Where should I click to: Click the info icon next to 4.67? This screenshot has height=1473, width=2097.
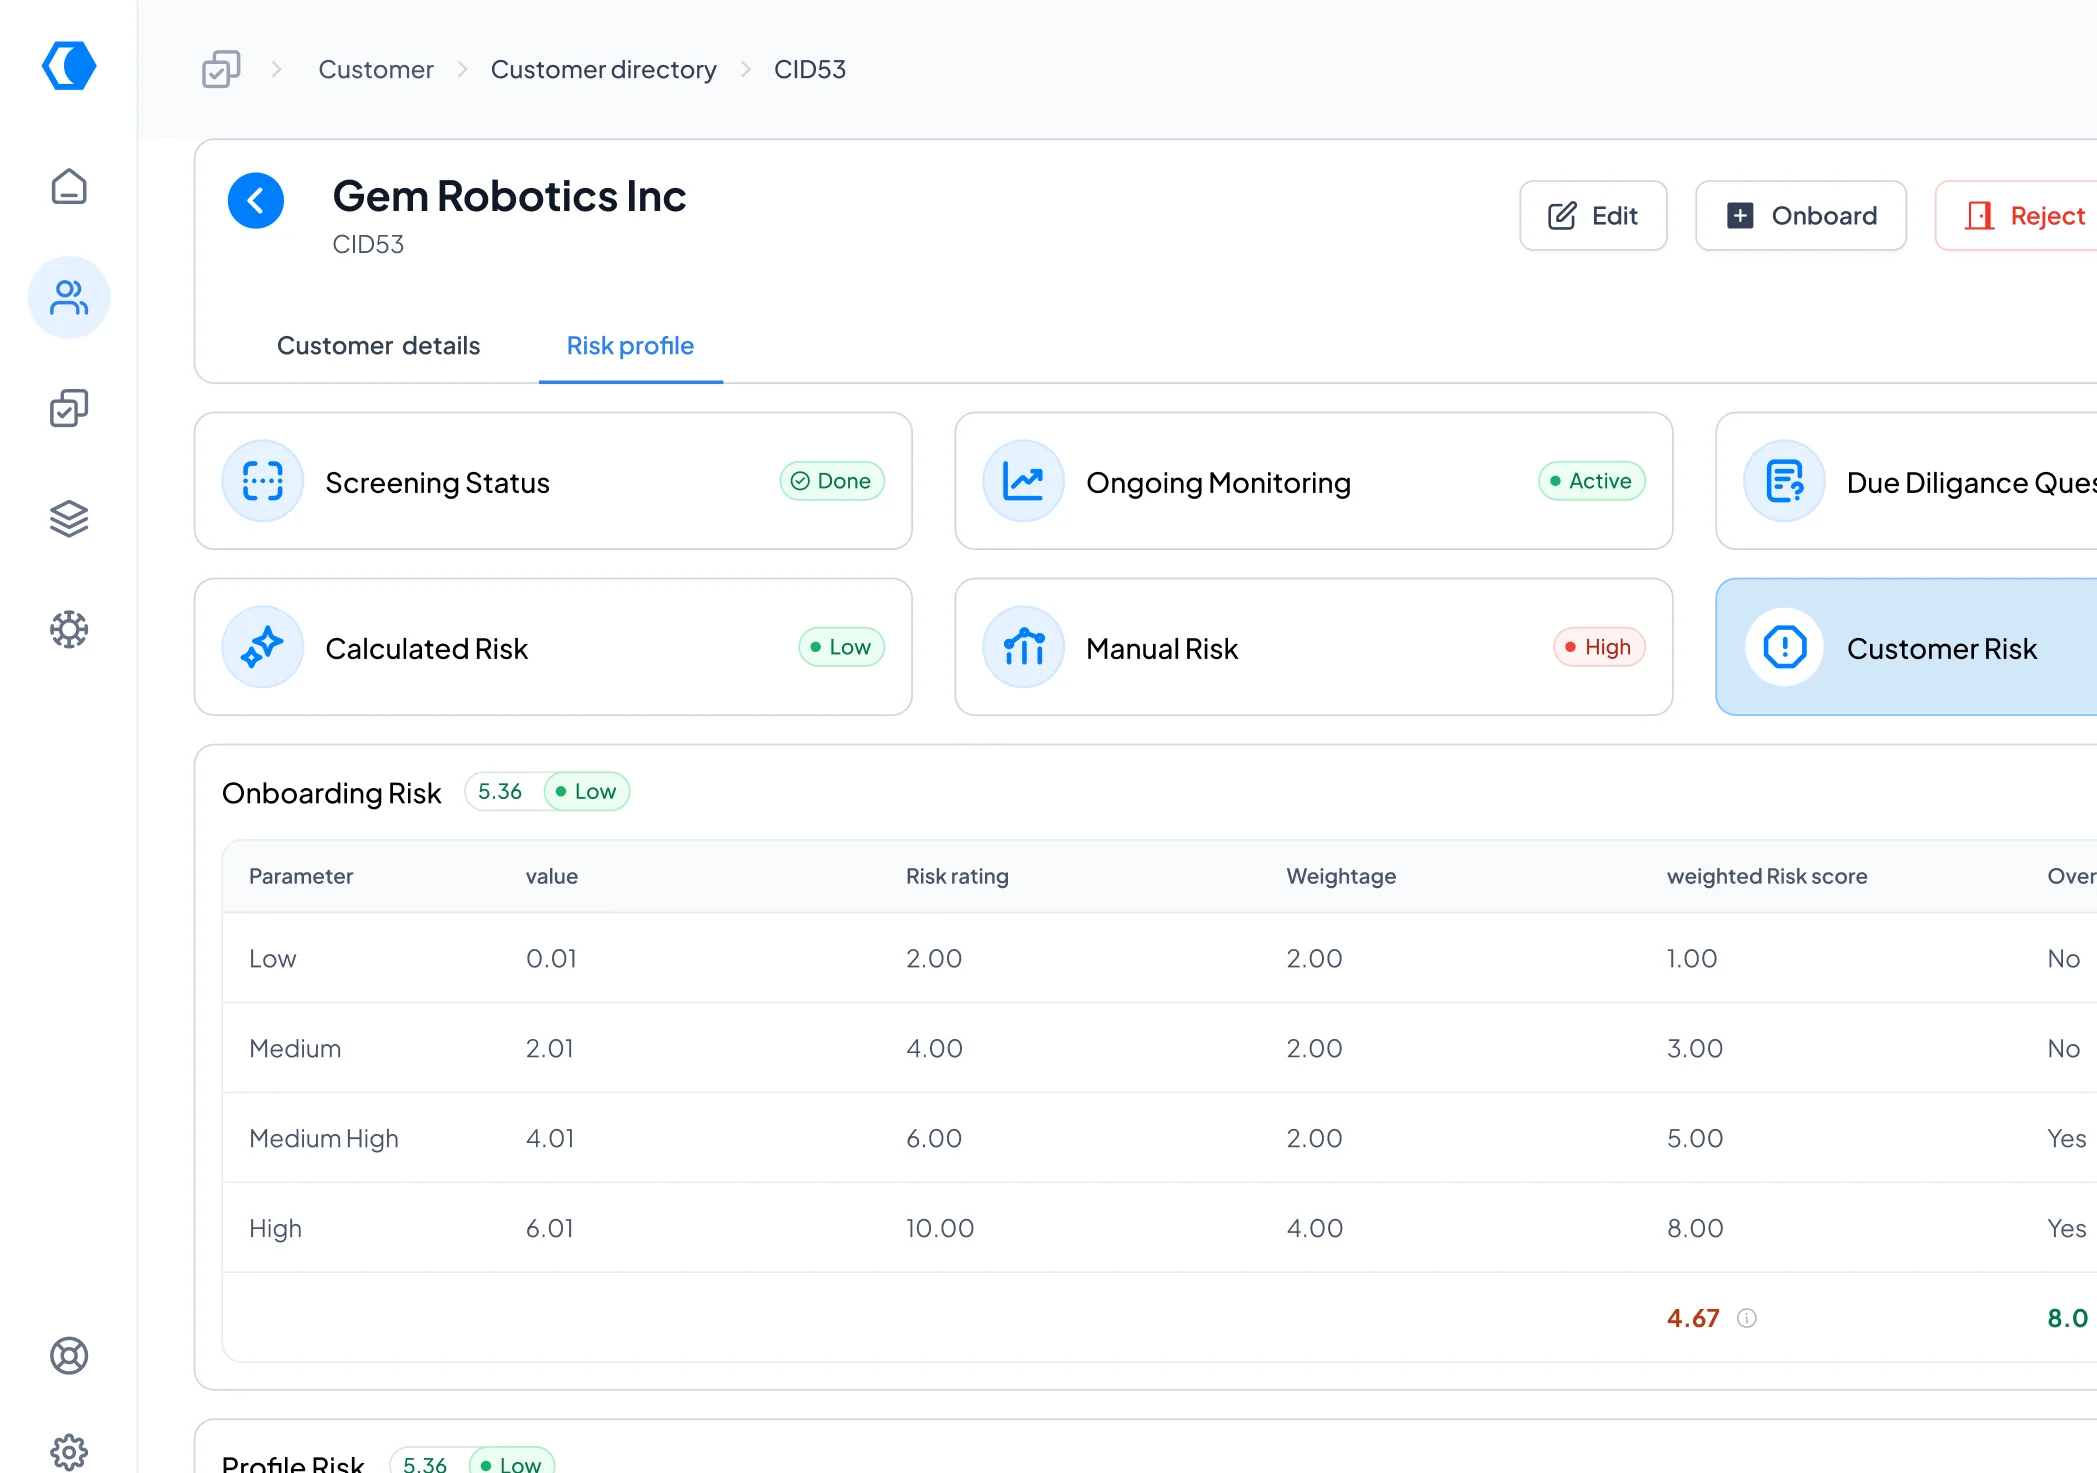[x=1746, y=1318]
